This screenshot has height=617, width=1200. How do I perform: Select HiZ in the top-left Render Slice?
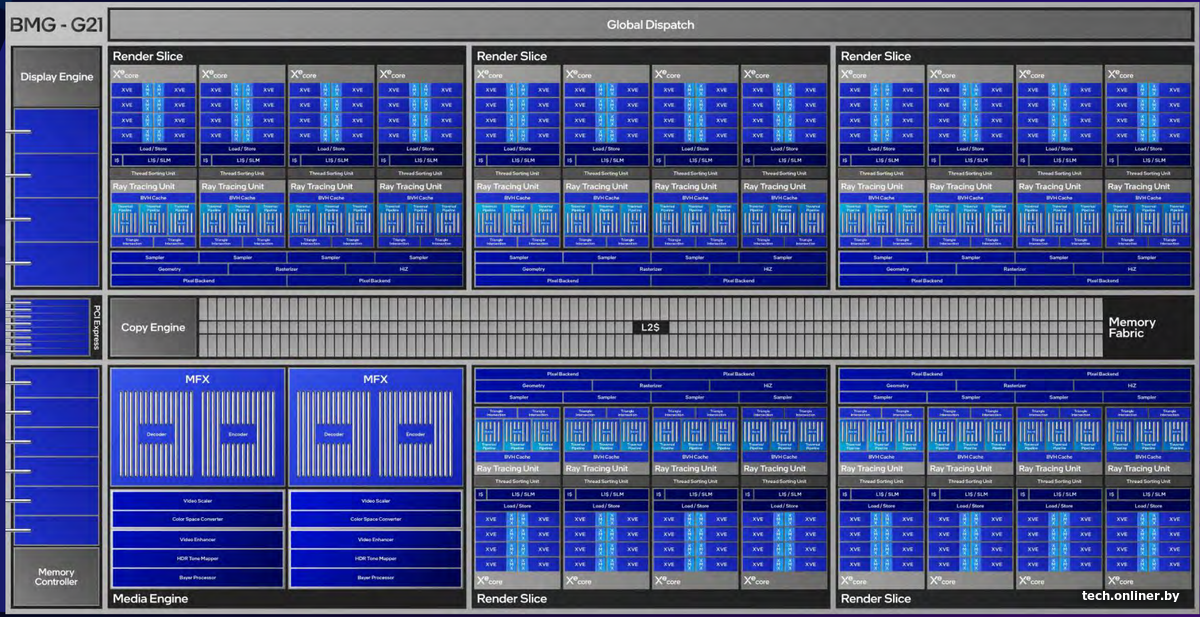(x=404, y=269)
